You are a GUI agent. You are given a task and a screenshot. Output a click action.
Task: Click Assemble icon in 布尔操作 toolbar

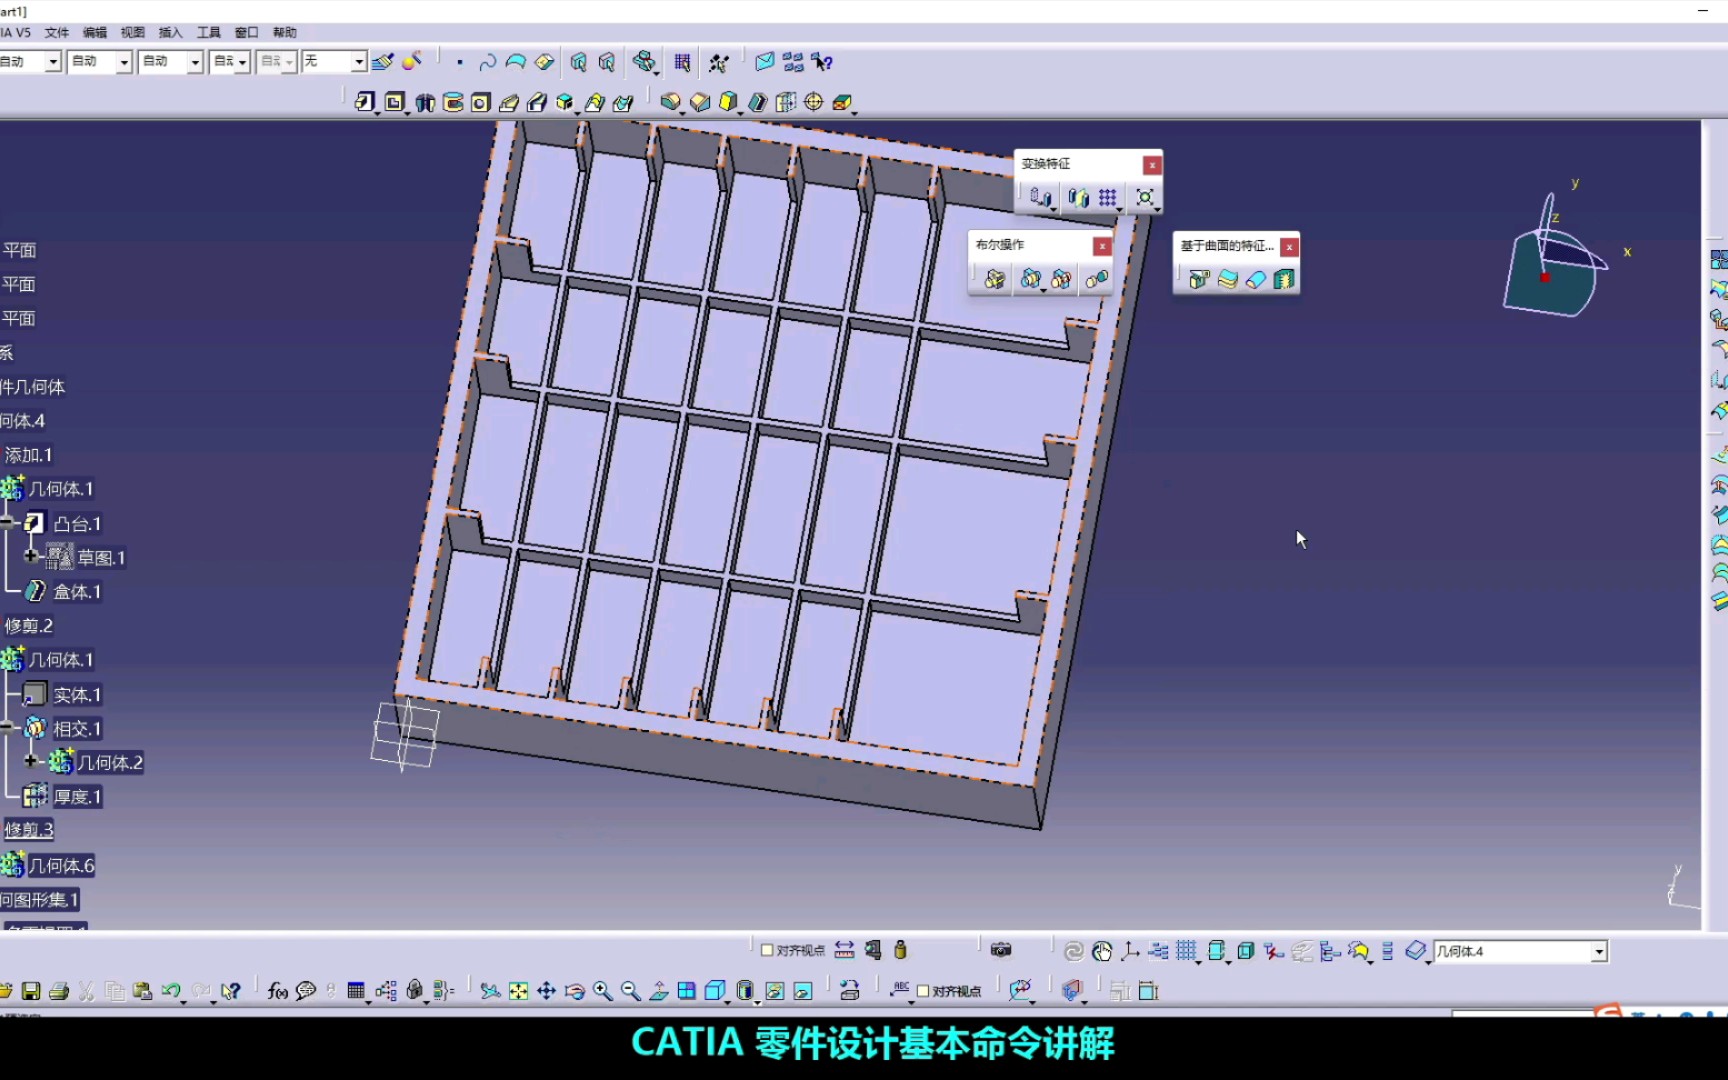994,279
